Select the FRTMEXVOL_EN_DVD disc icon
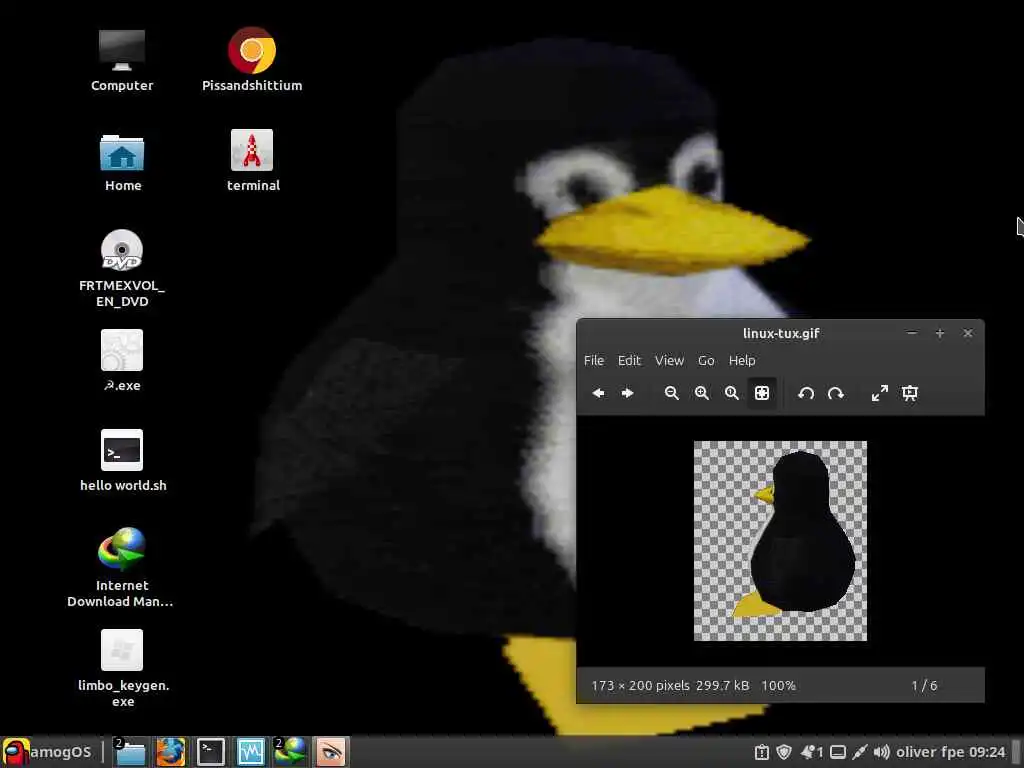The width and height of the screenshot is (1024, 768). pyautogui.click(x=122, y=268)
